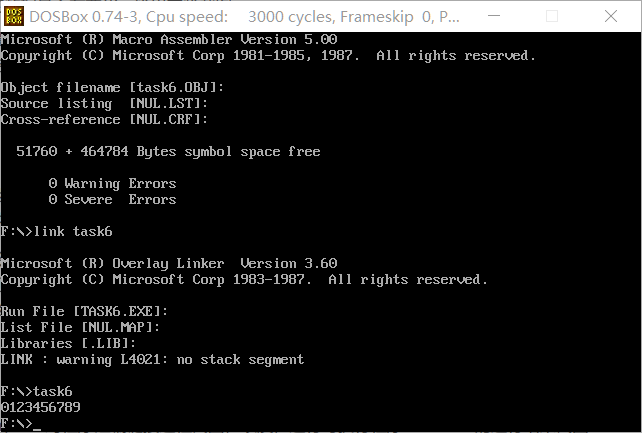The image size is (642, 433).
Task: Click the '0 Severe Errors' line
Action: (x=112, y=200)
